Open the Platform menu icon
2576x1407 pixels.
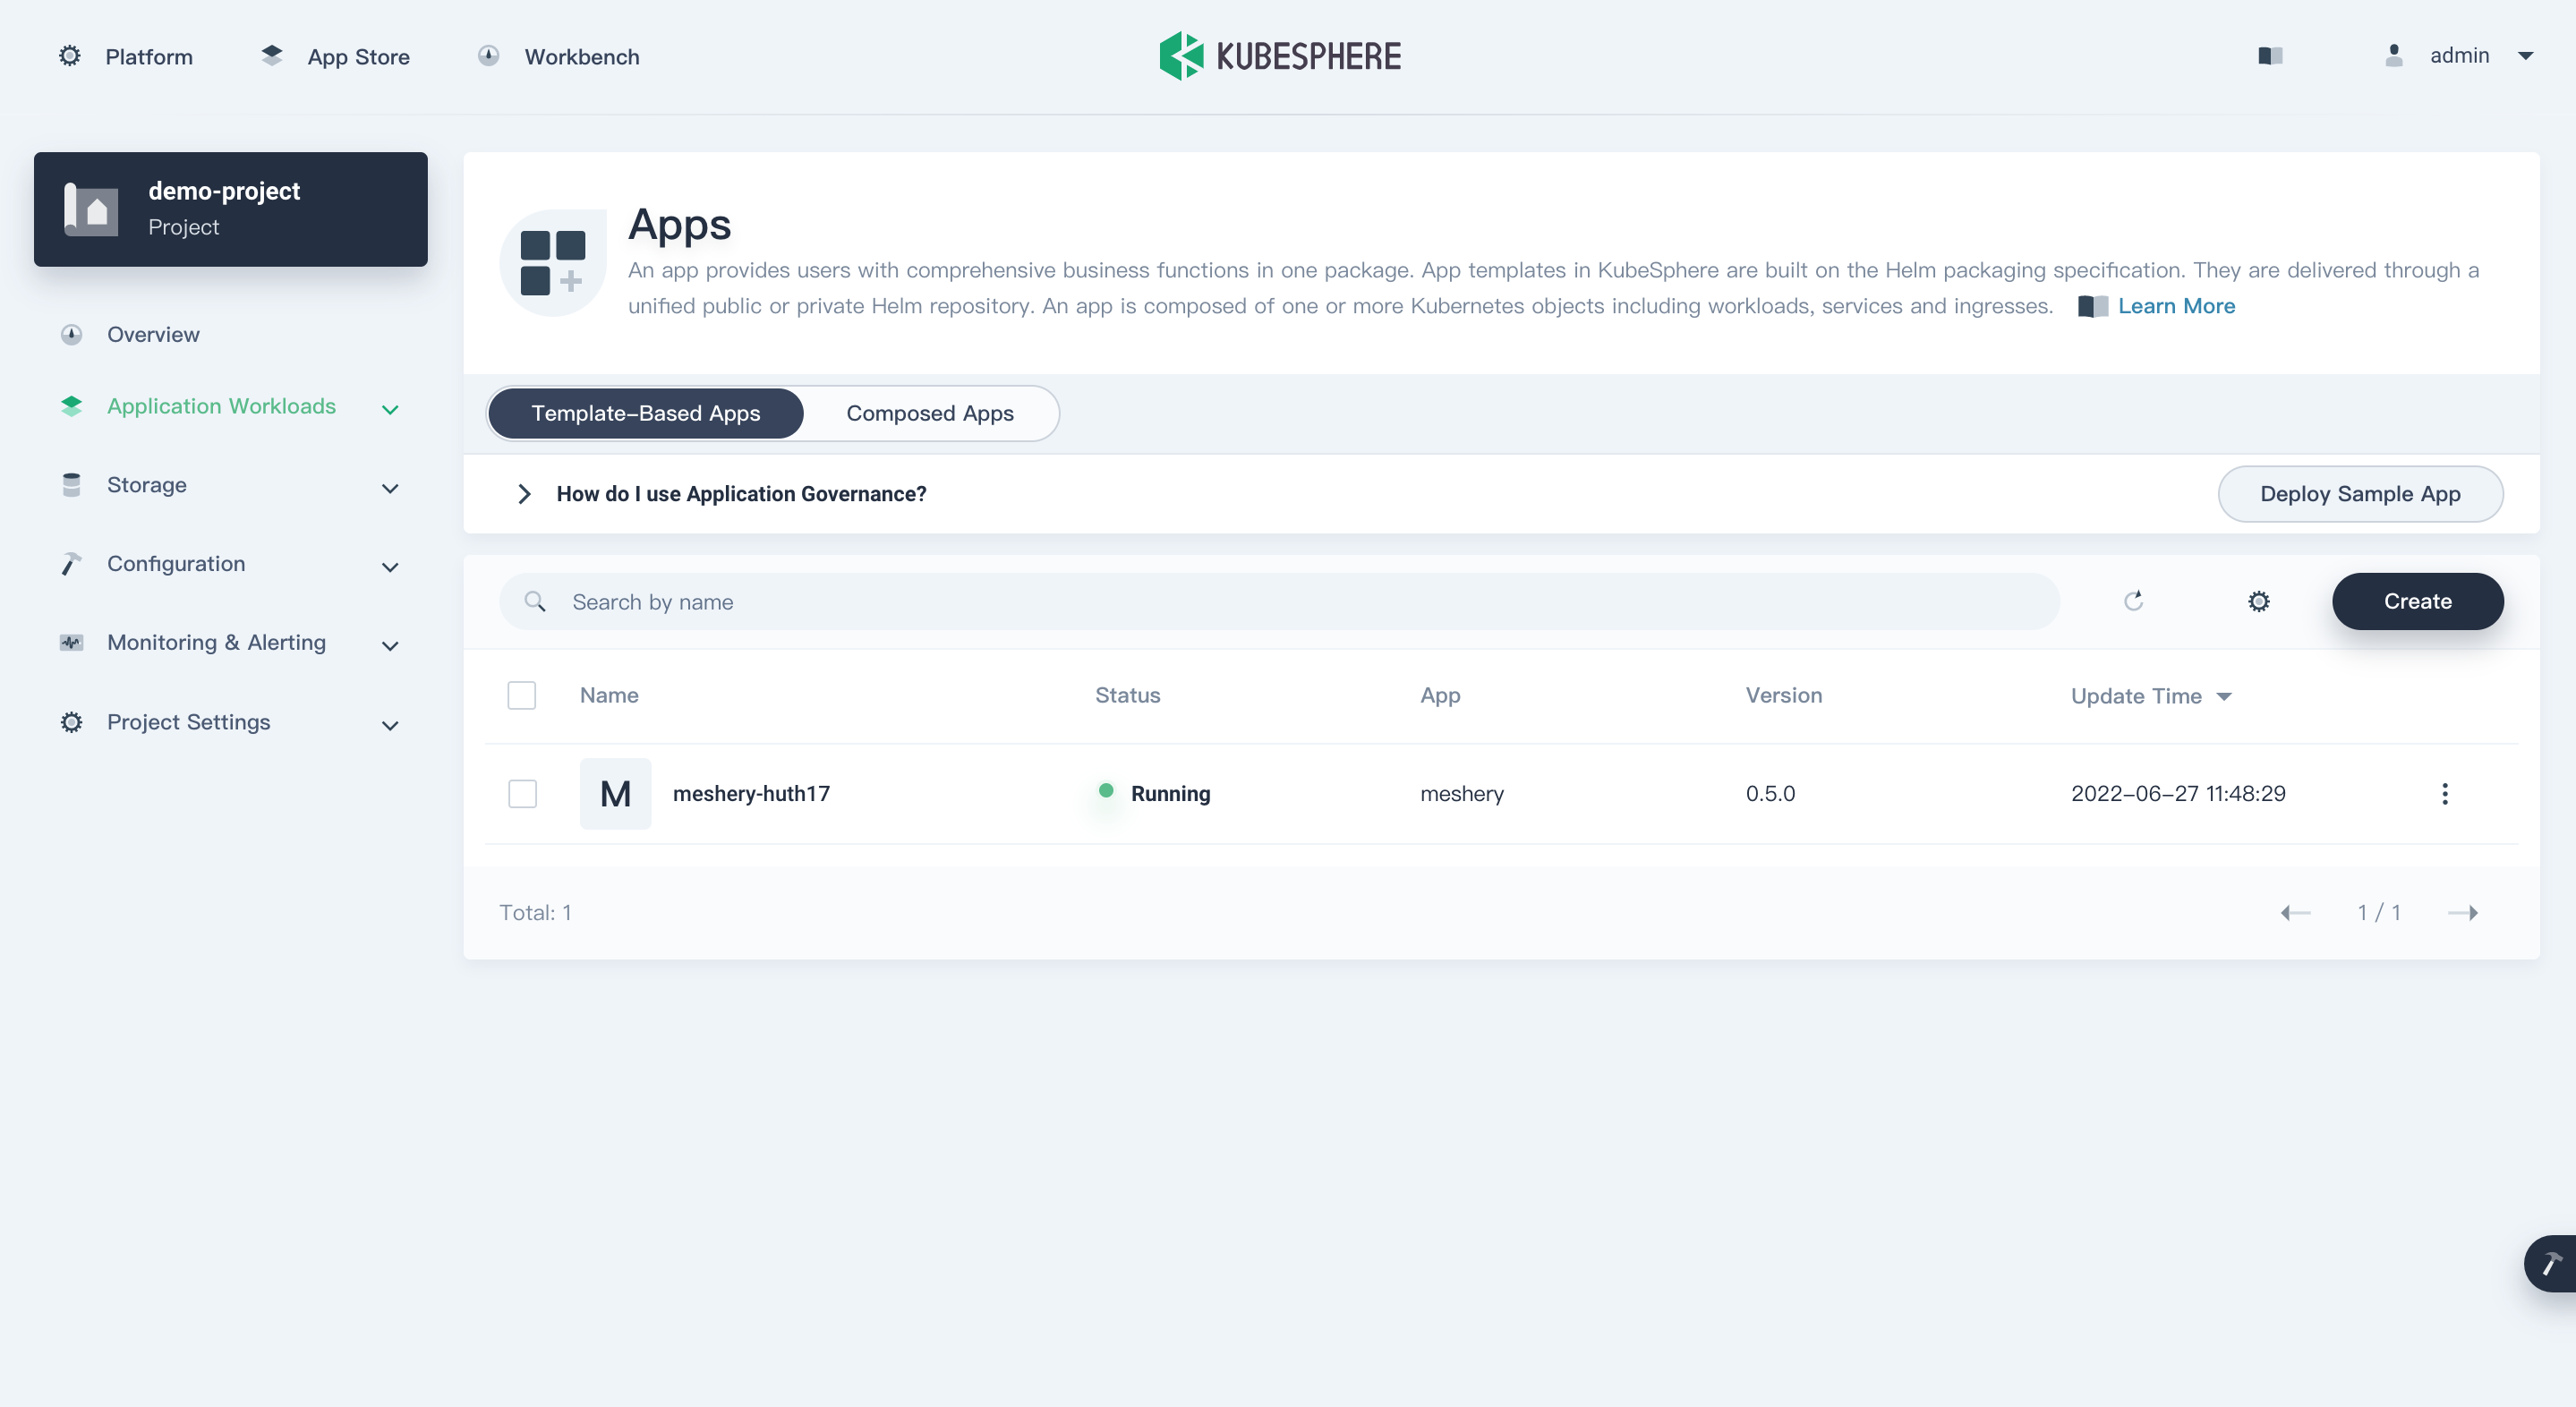(x=69, y=56)
